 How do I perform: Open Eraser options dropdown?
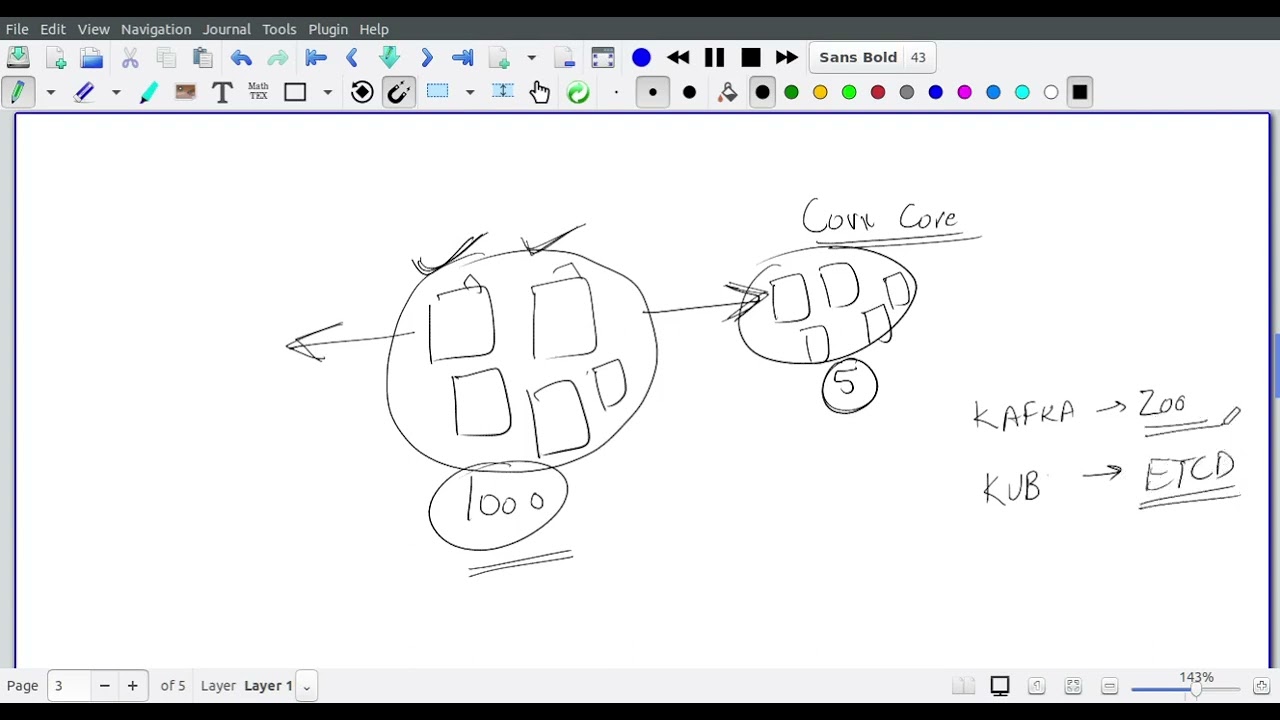coord(116,93)
